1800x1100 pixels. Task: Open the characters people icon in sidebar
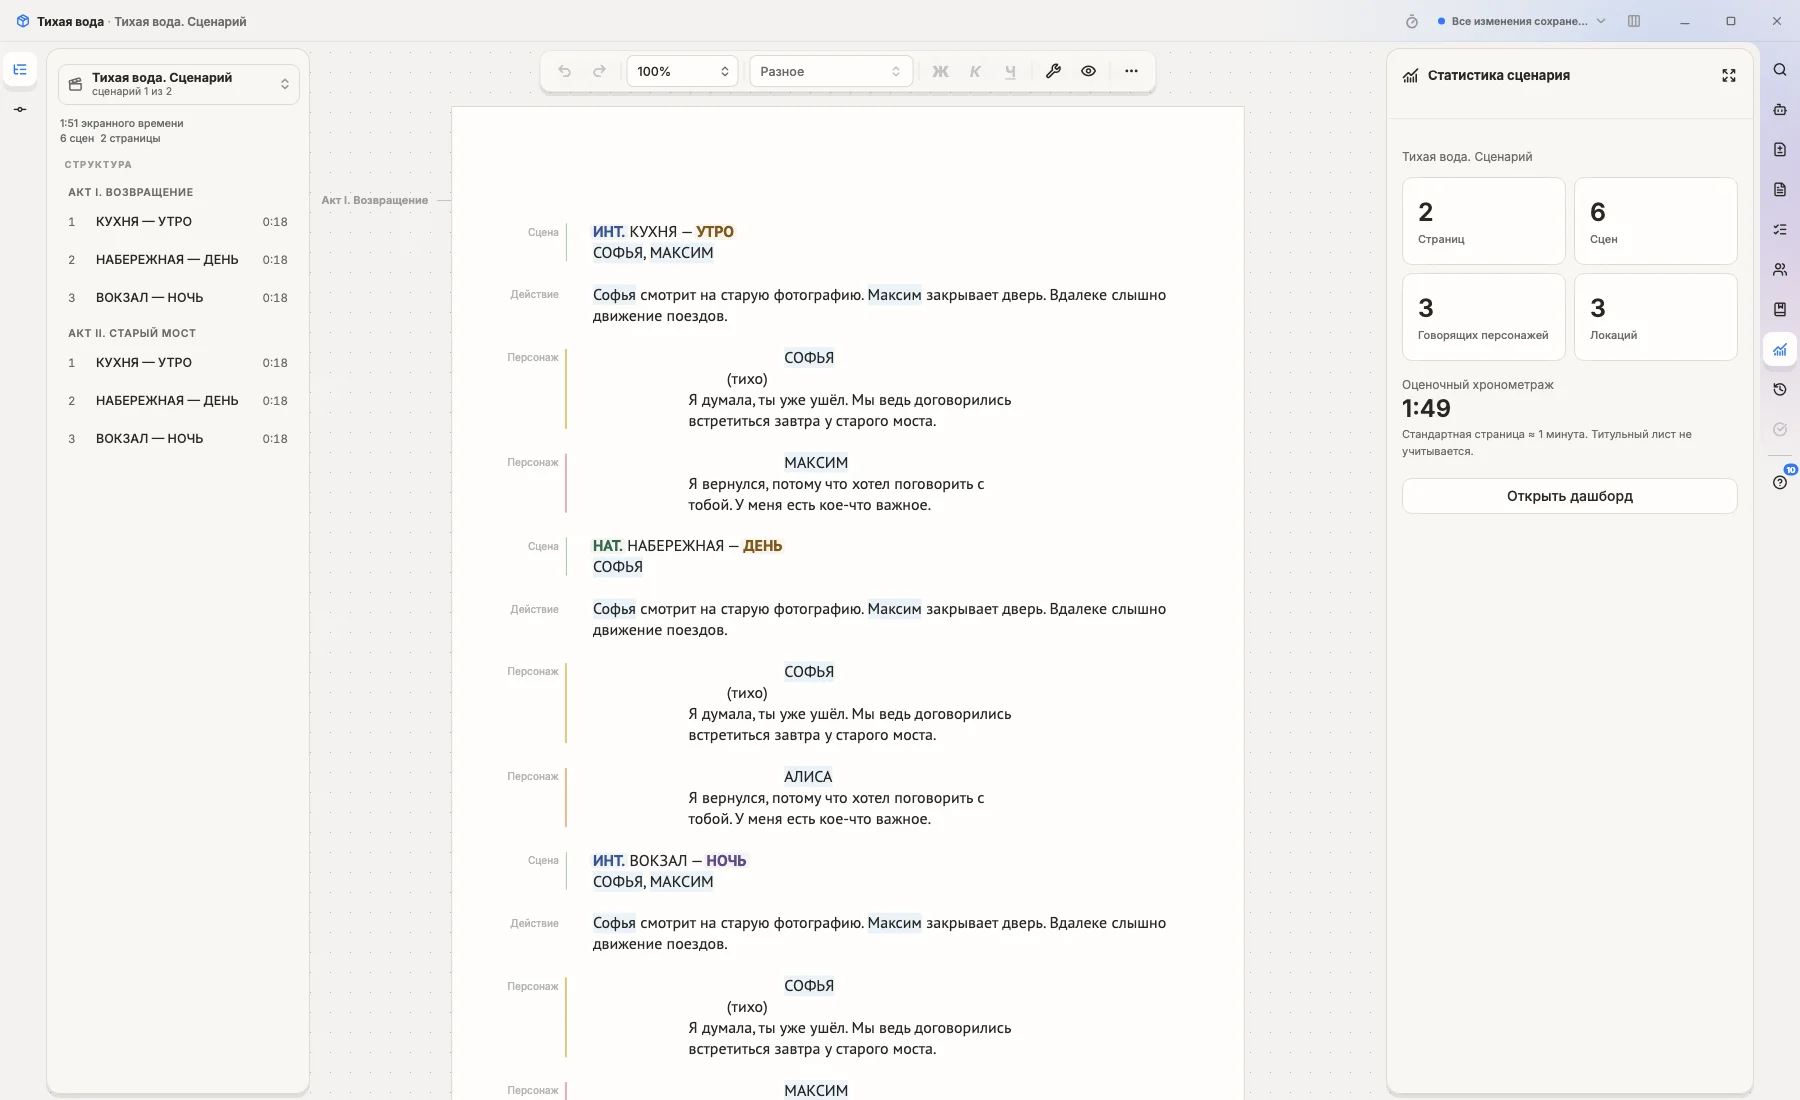tap(1780, 270)
